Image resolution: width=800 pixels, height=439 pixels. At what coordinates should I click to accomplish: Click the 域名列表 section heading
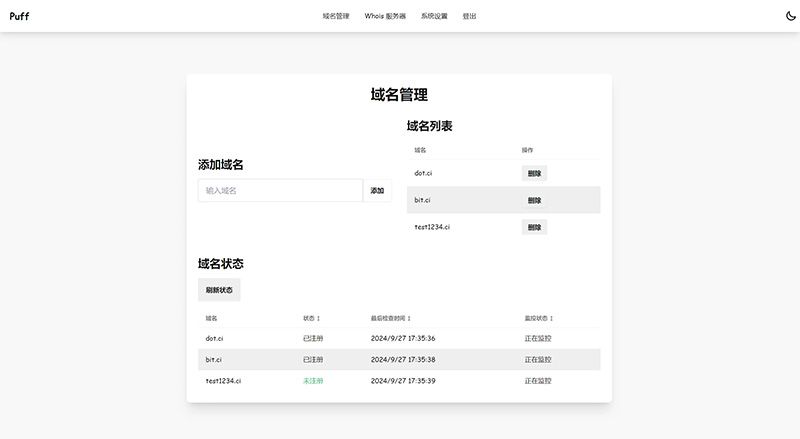coord(430,126)
